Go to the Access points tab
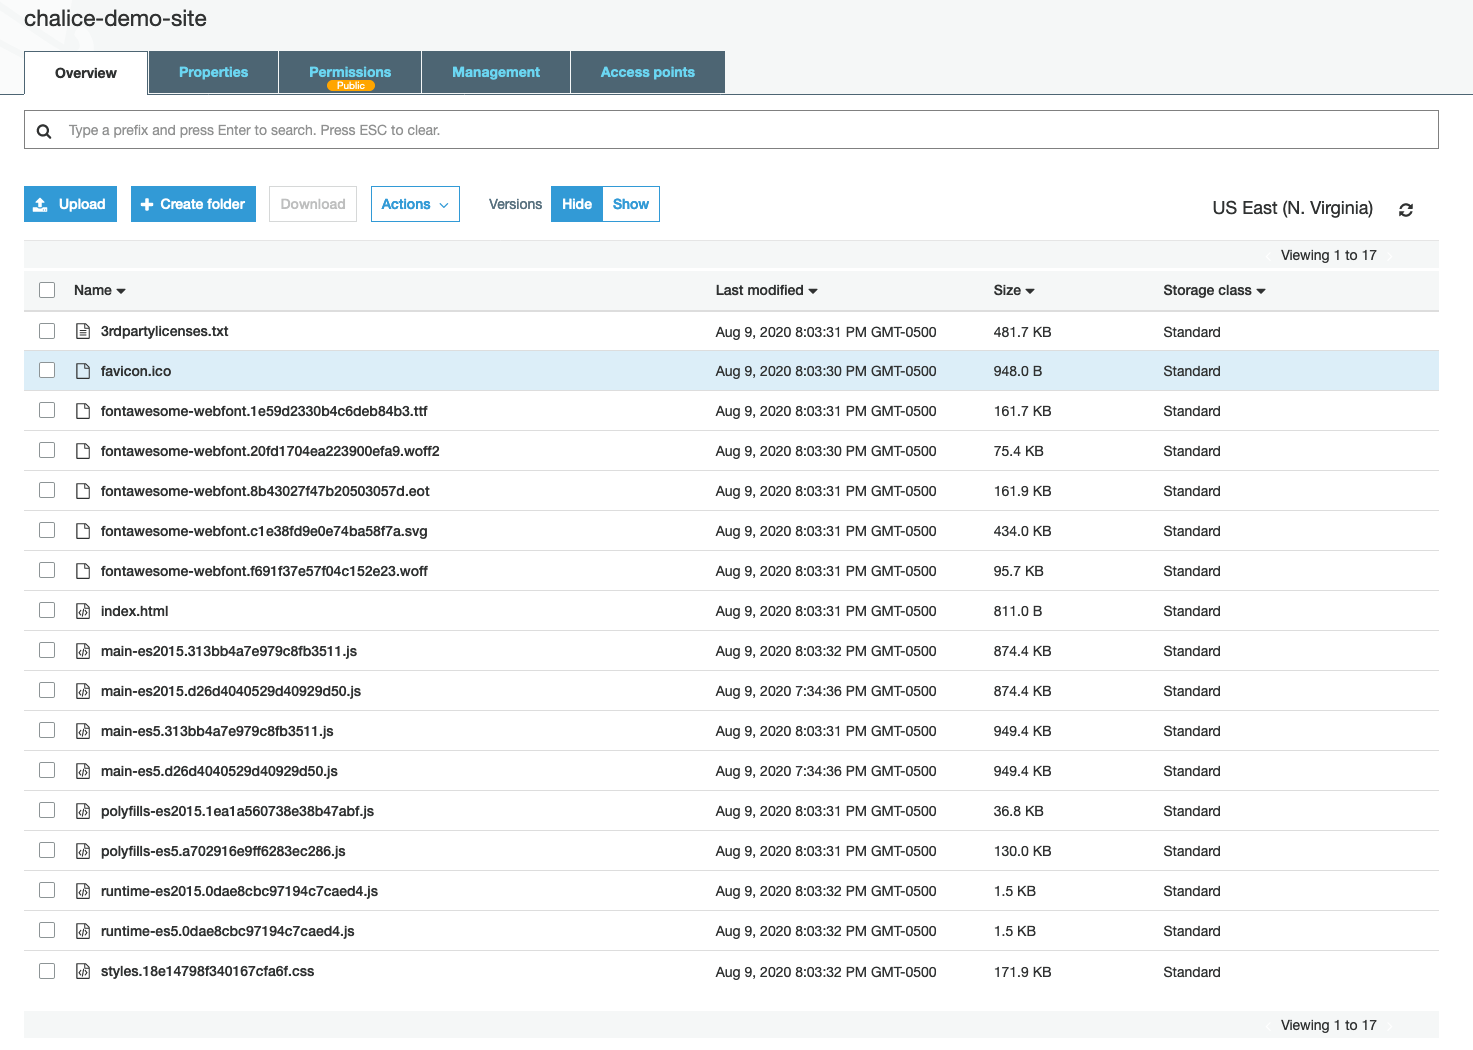This screenshot has width=1473, height=1050. pos(648,72)
